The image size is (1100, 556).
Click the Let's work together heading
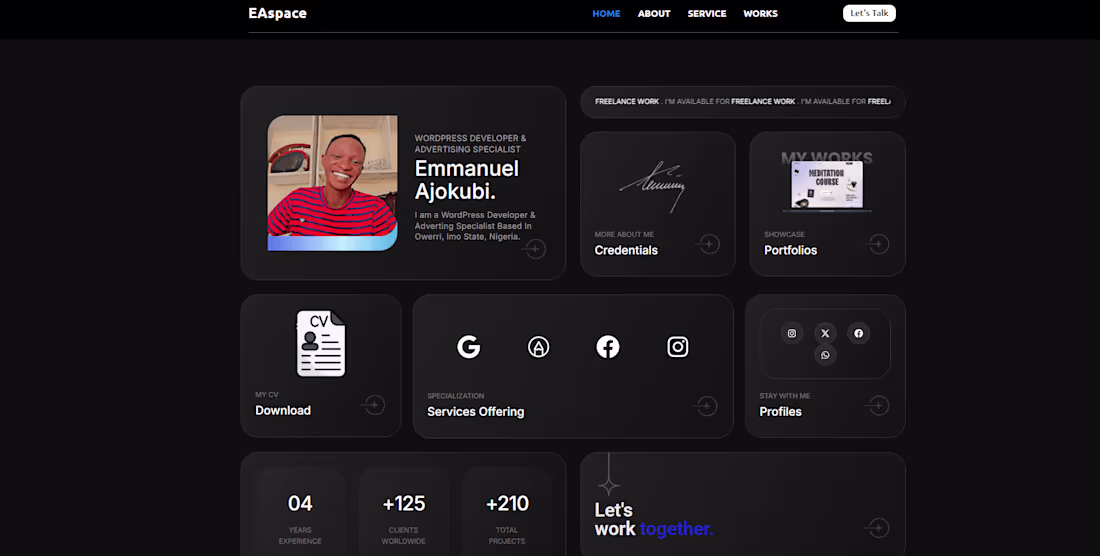click(x=654, y=520)
